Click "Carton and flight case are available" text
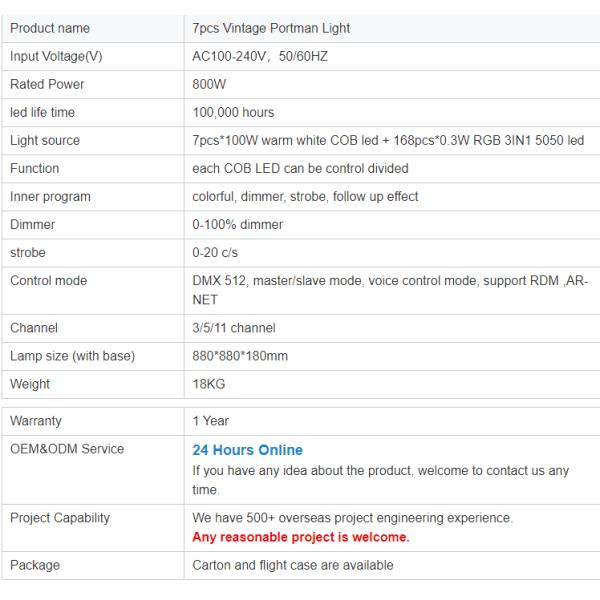 pos(293,565)
